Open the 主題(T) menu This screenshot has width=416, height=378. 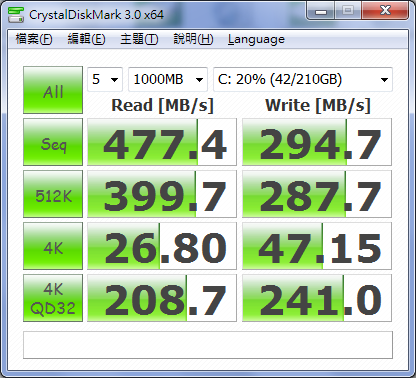tap(139, 39)
